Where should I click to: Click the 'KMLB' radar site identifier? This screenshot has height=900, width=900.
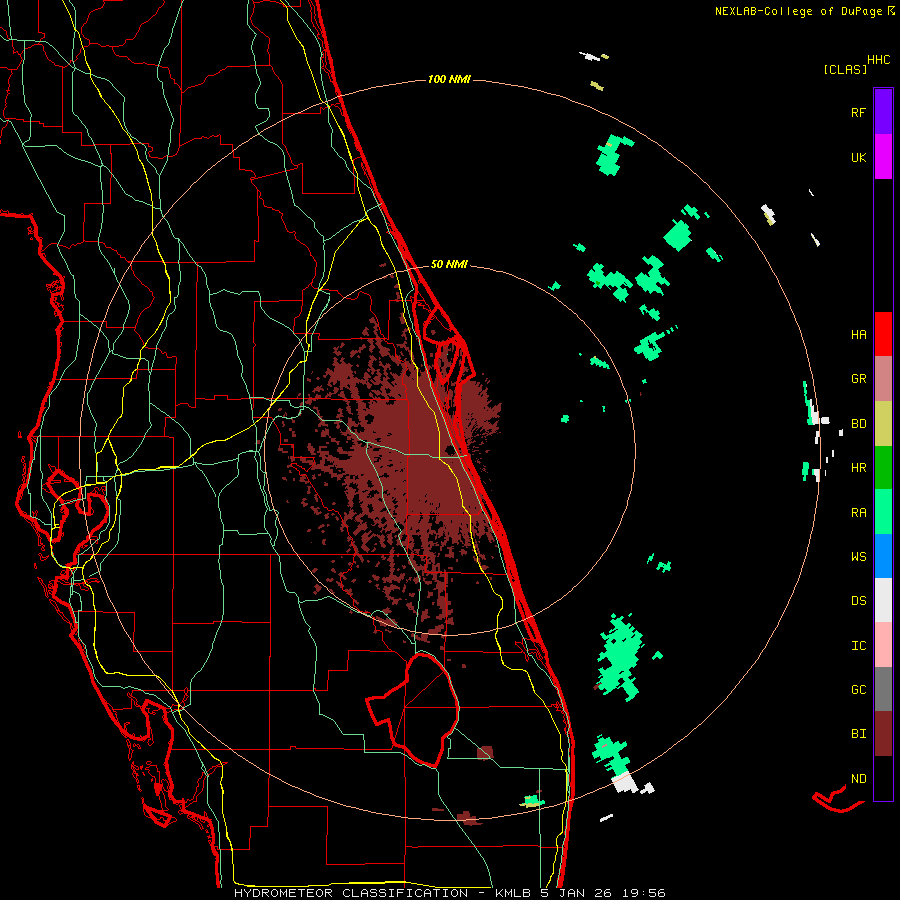(x=513, y=893)
